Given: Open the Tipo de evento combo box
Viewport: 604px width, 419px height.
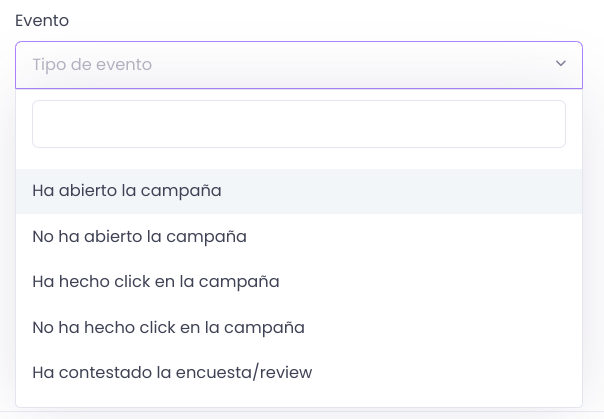Looking at the screenshot, I should tap(299, 65).
